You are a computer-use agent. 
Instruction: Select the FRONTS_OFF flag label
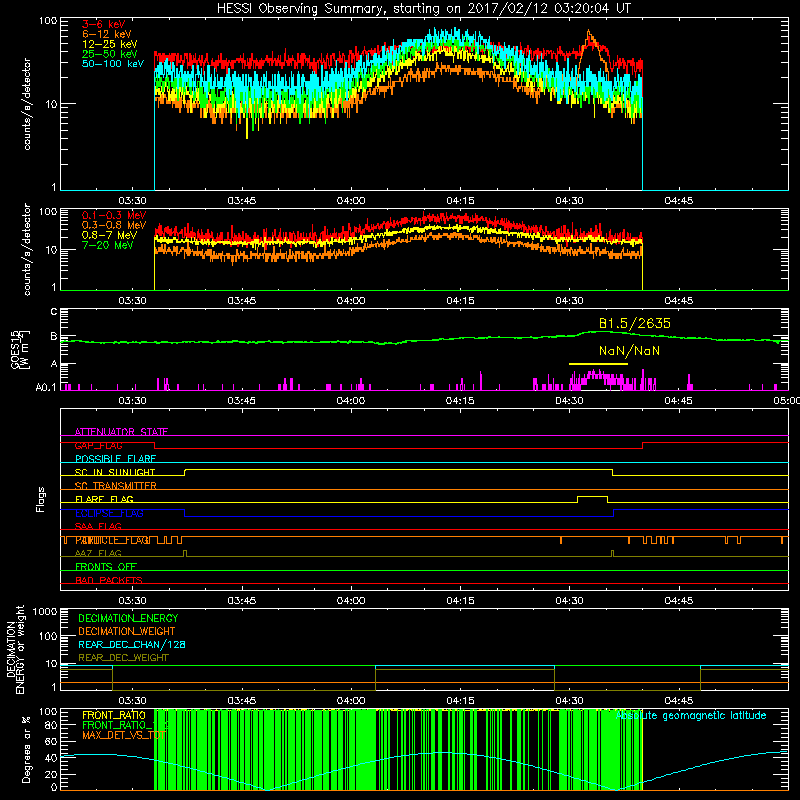click(106, 567)
